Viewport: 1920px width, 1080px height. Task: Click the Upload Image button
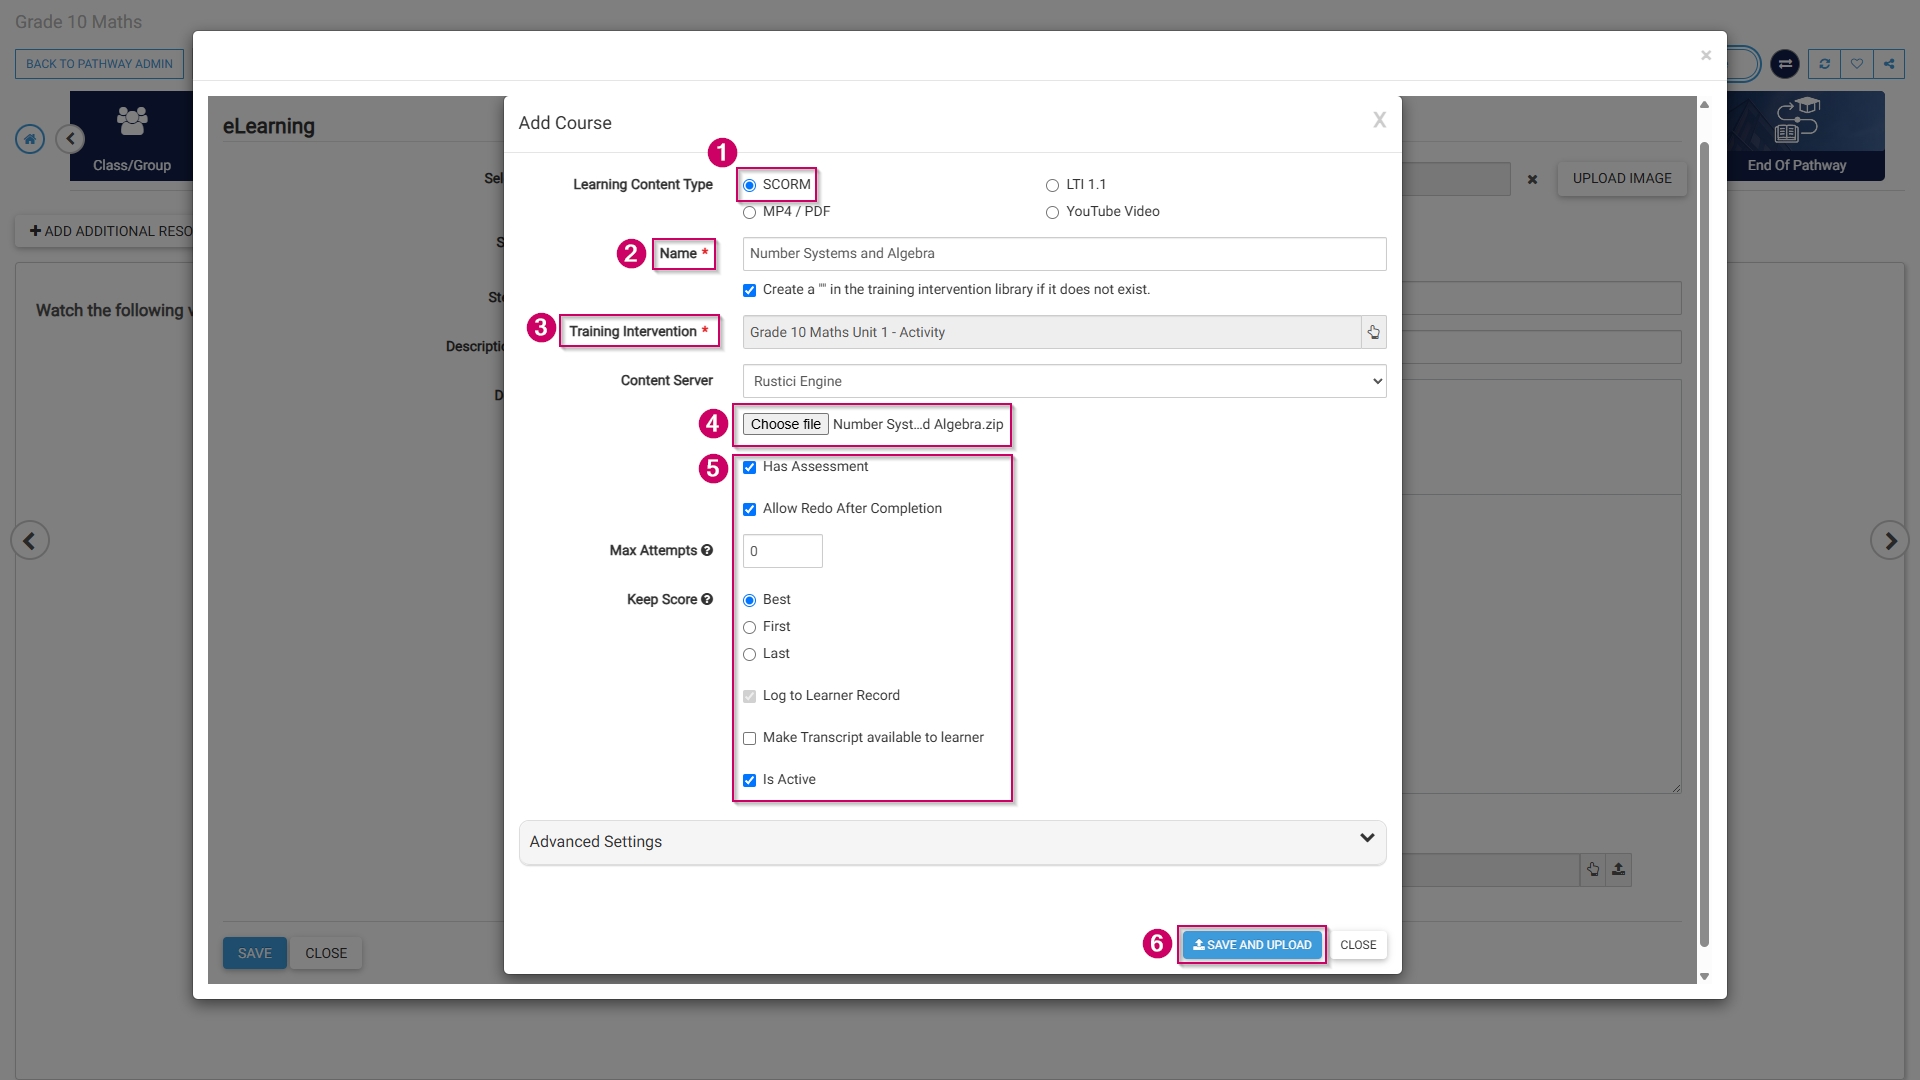click(x=1622, y=178)
